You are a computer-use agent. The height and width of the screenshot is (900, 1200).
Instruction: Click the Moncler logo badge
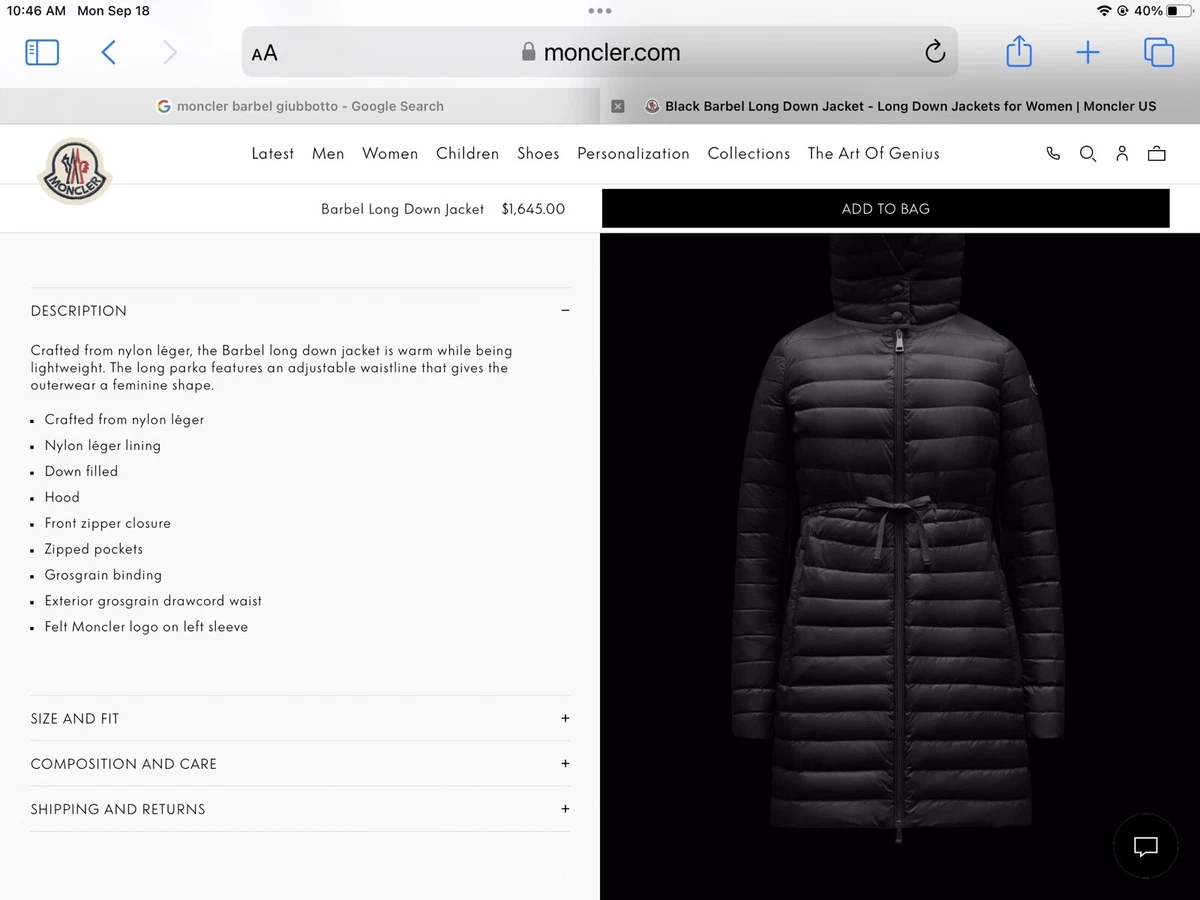click(74, 170)
